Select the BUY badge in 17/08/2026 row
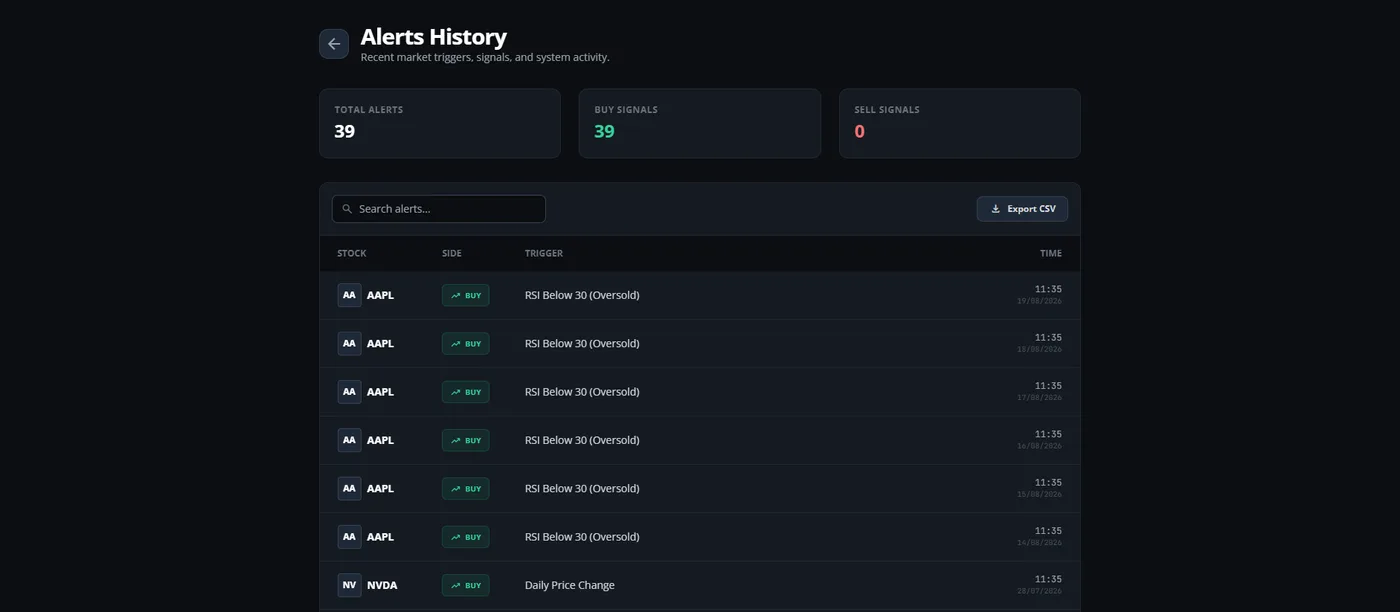The width and height of the screenshot is (1400, 612). point(466,392)
